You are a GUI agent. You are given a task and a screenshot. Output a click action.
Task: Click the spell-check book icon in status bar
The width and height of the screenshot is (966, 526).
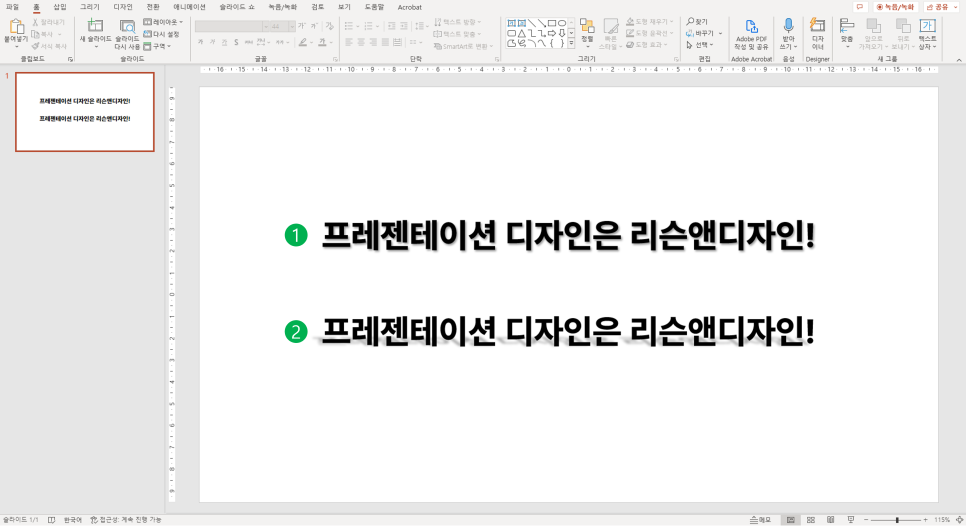[51, 520]
